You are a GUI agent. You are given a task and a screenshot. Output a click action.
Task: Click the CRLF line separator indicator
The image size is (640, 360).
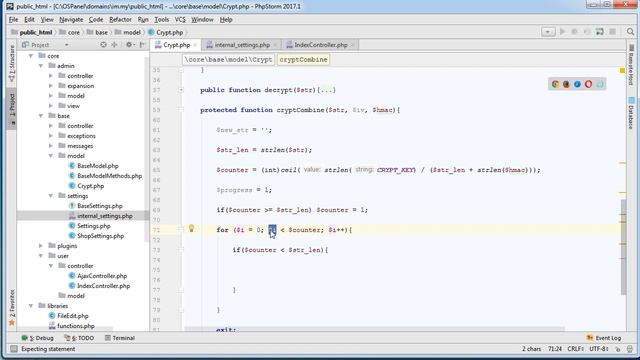click(x=576, y=349)
